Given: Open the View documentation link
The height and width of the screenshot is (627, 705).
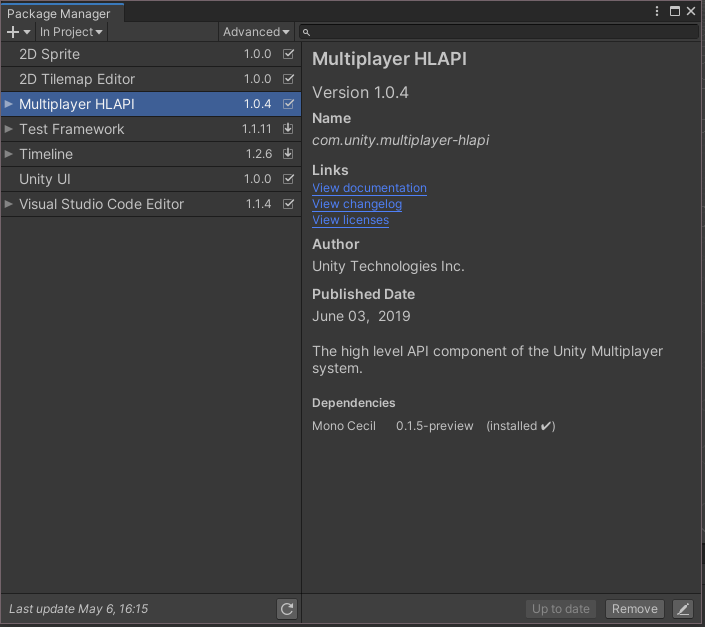Looking at the screenshot, I should 369,188.
